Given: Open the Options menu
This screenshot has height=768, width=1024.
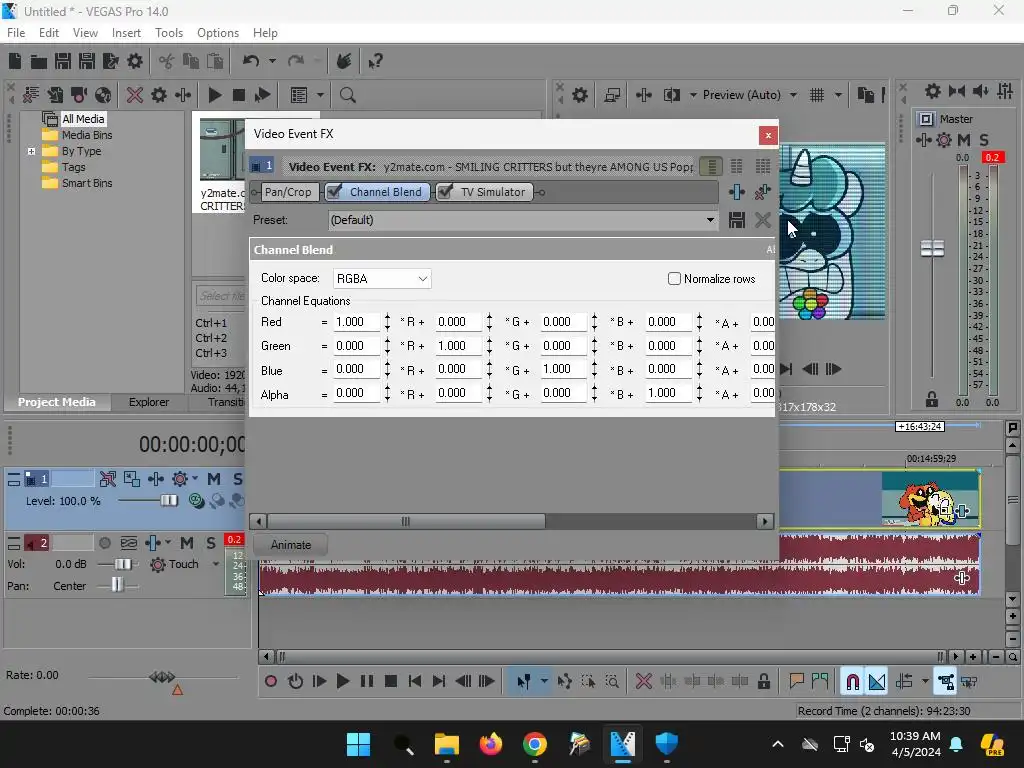Looking at the screenshot, I should 217,33.
